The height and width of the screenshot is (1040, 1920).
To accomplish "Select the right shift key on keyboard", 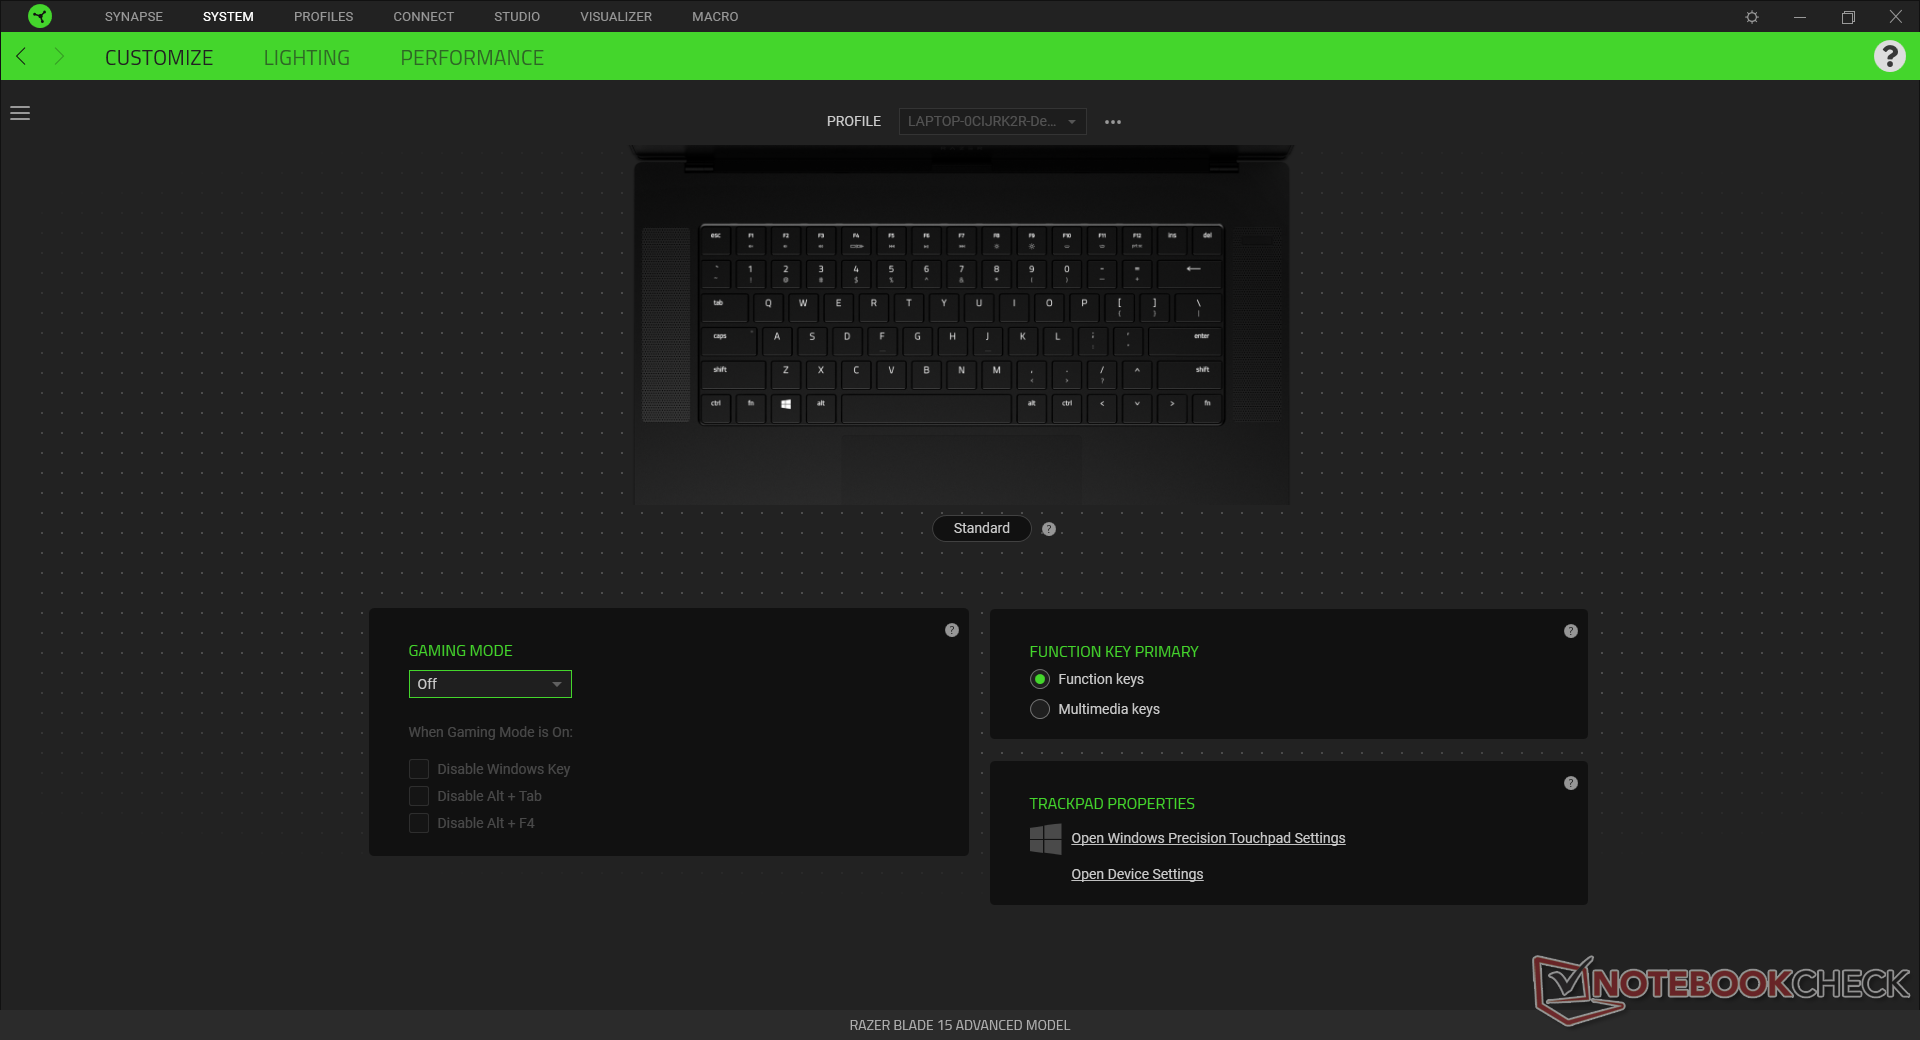I will point(1190,373).
